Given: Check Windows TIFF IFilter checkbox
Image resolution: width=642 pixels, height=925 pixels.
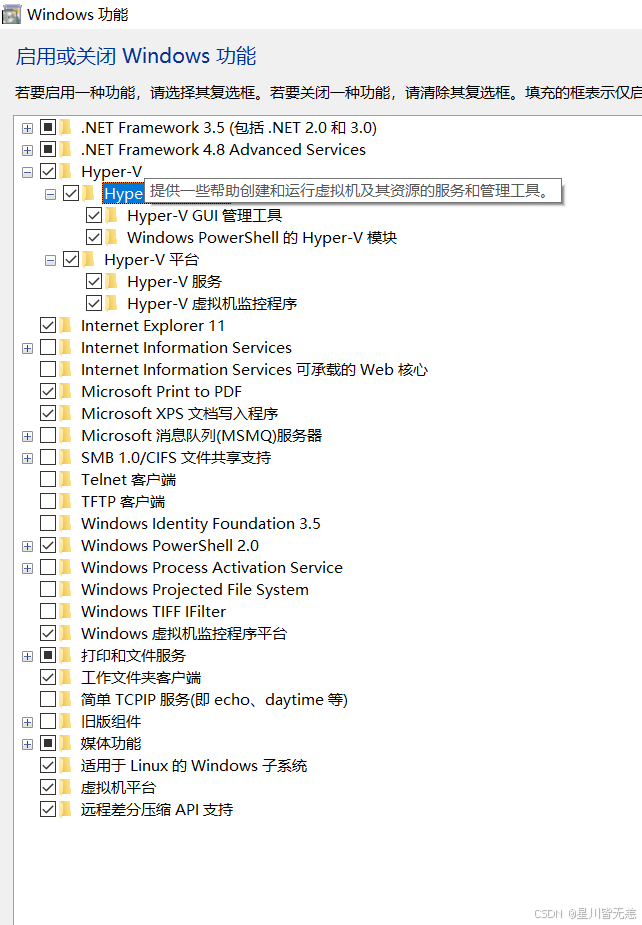Looking at the screenshot, I should point(48,611).
